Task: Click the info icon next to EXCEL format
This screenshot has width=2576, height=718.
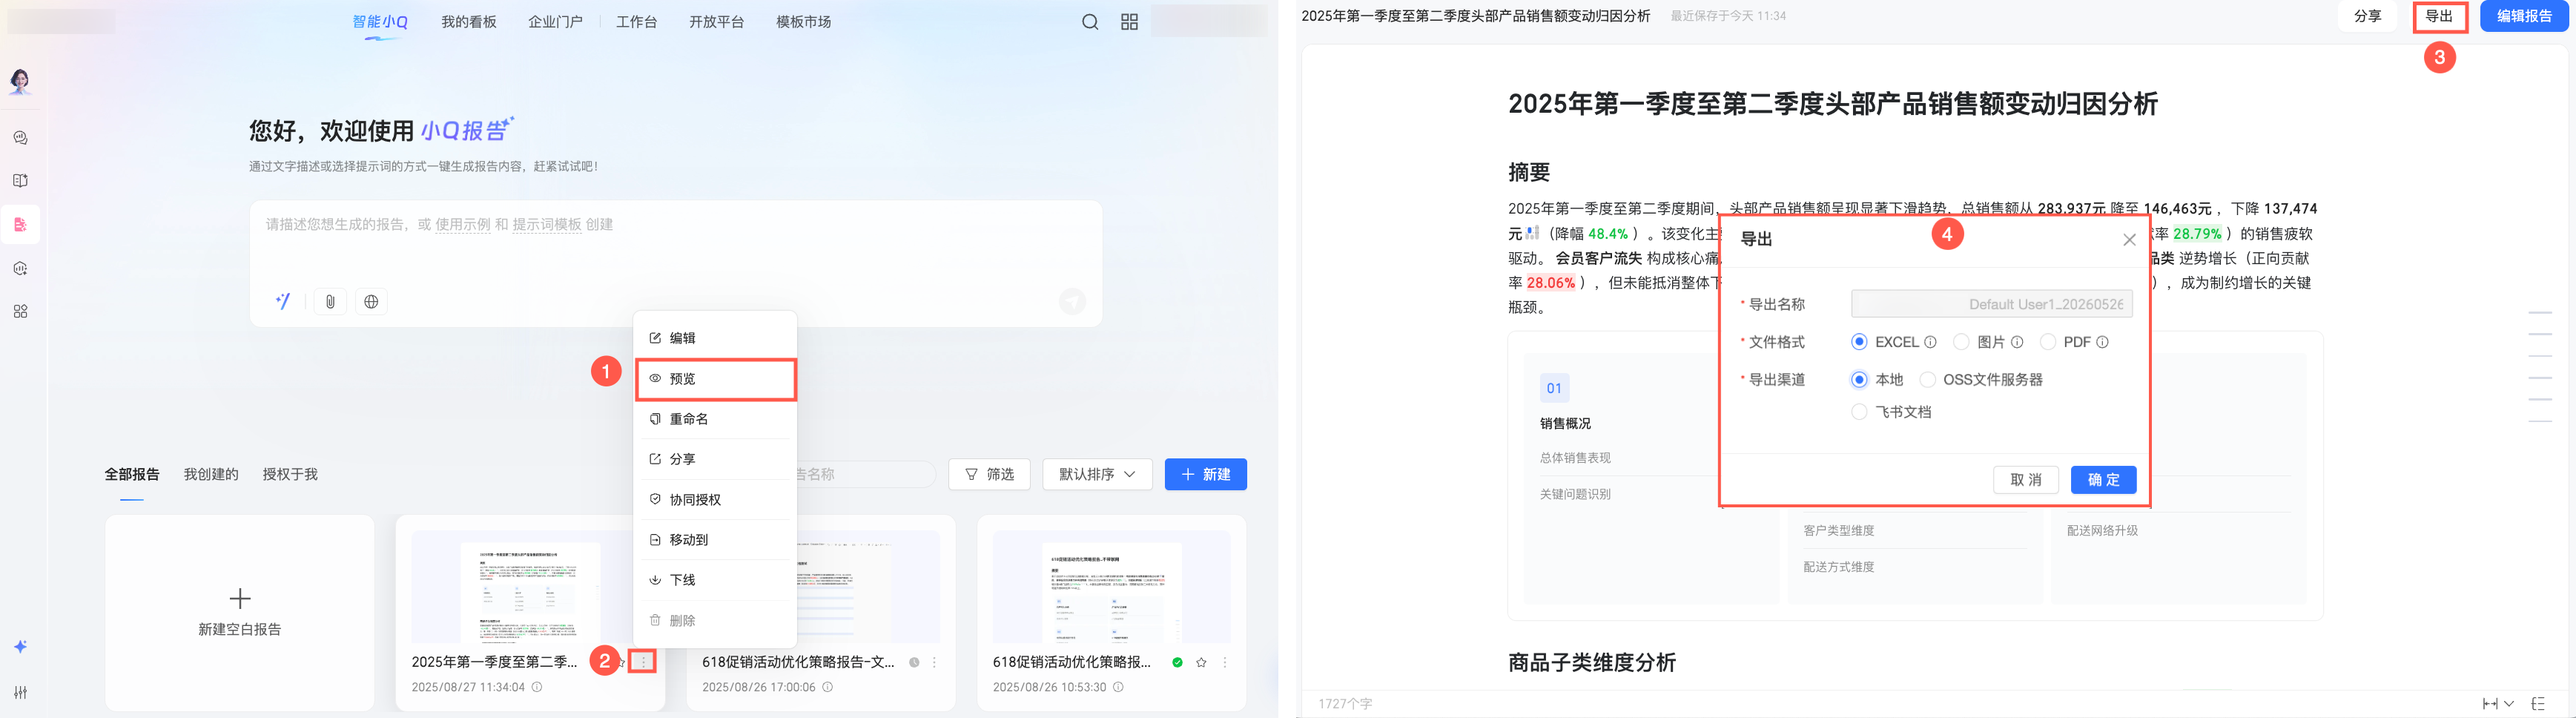Action: (1930, 342)
